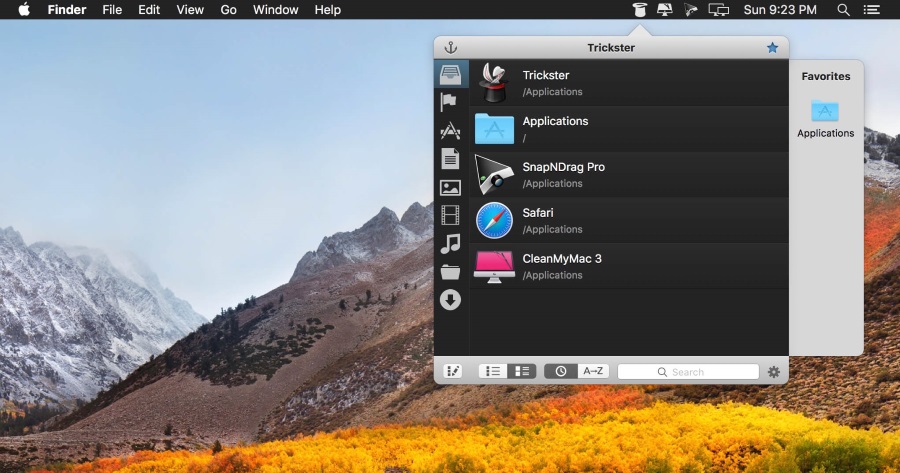Image resolution: width=900 pixels, height=473 pixels.
Task: Toggle the blue Favorites star
Action: [x=773, y=48]
